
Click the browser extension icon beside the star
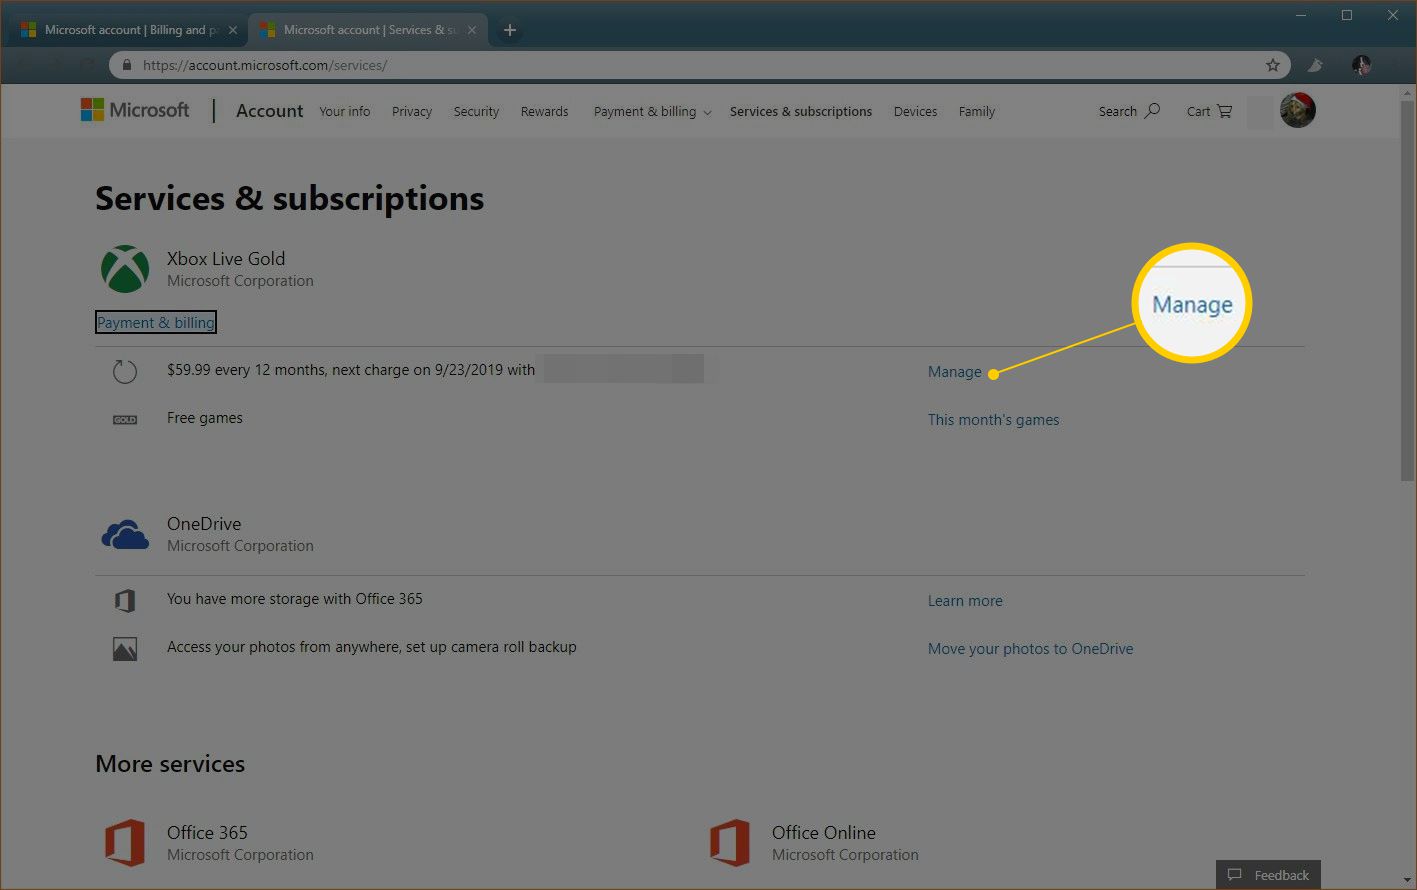1316,65
